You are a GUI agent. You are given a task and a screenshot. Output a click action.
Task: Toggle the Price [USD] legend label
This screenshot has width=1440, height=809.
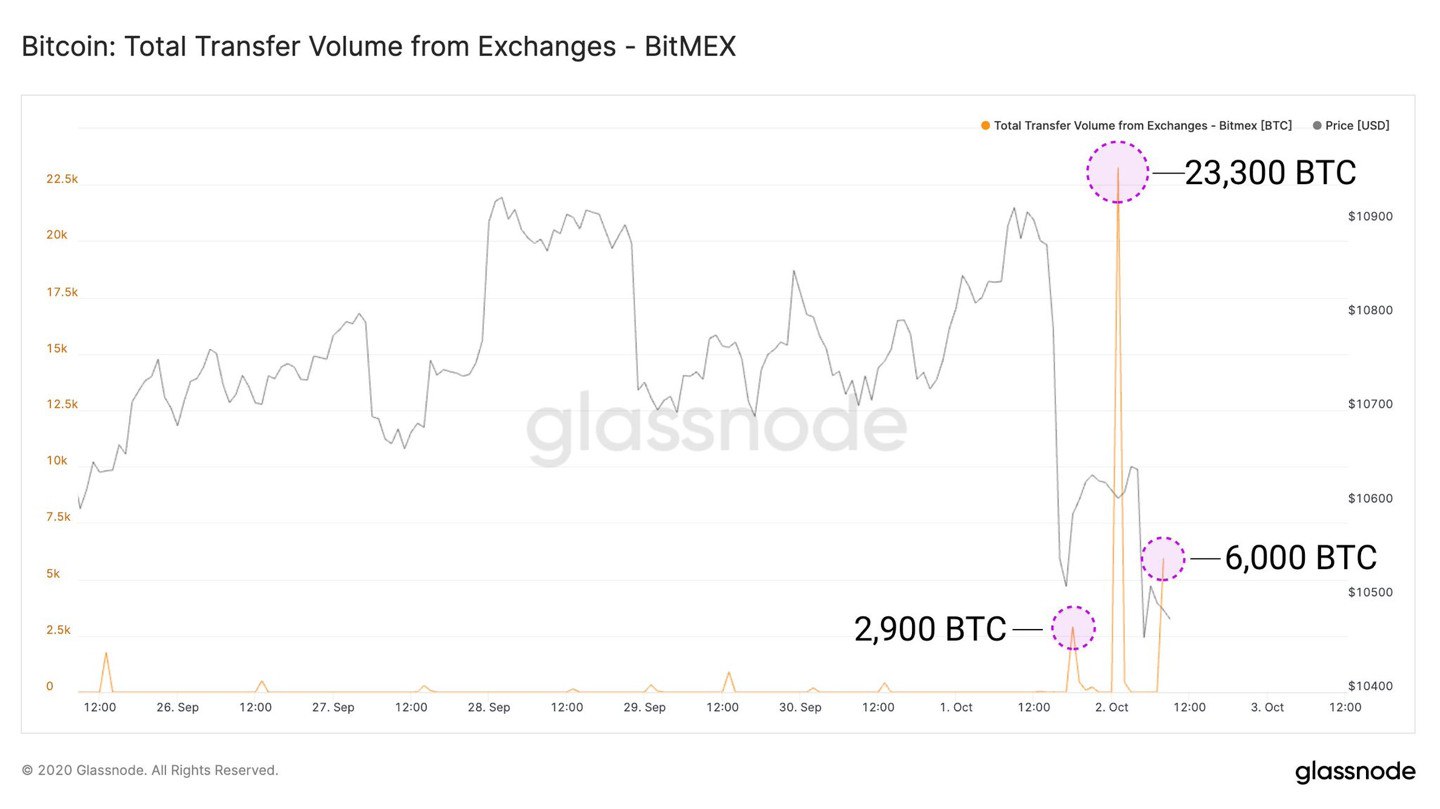click(1357, 126)
